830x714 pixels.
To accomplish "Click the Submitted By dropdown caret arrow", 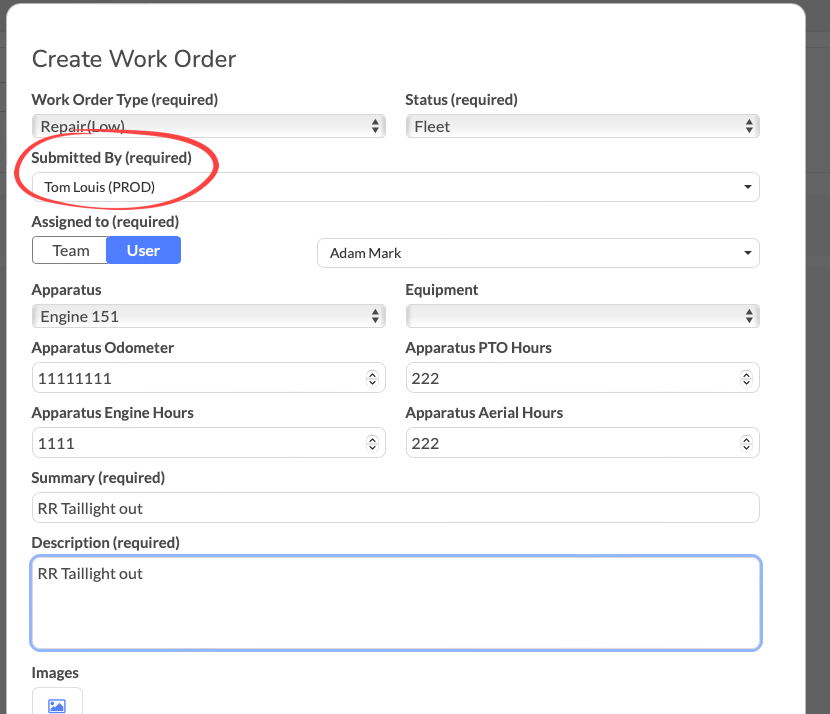I will [747, 187].
